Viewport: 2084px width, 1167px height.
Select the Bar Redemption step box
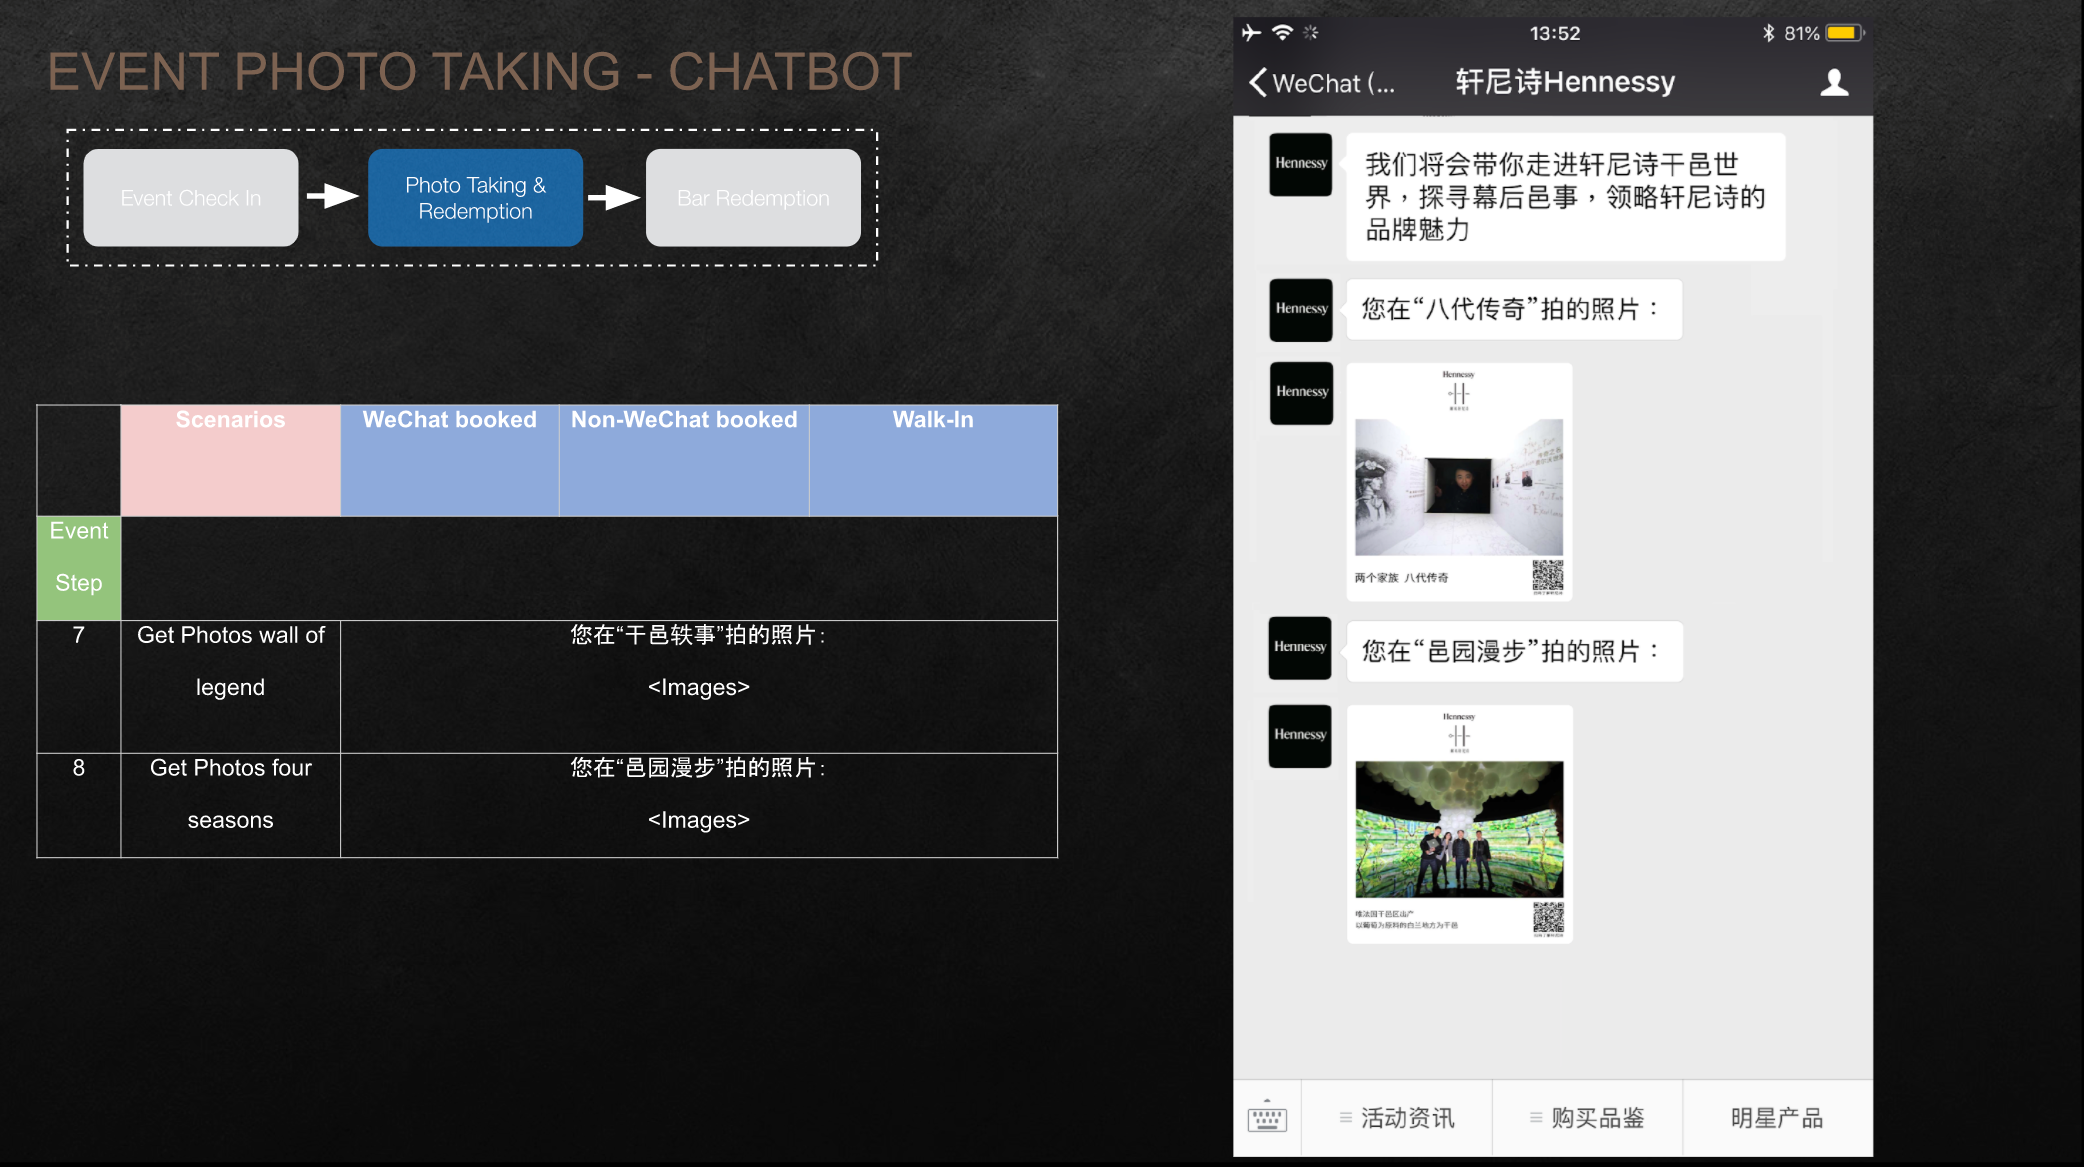click(753, 198)
